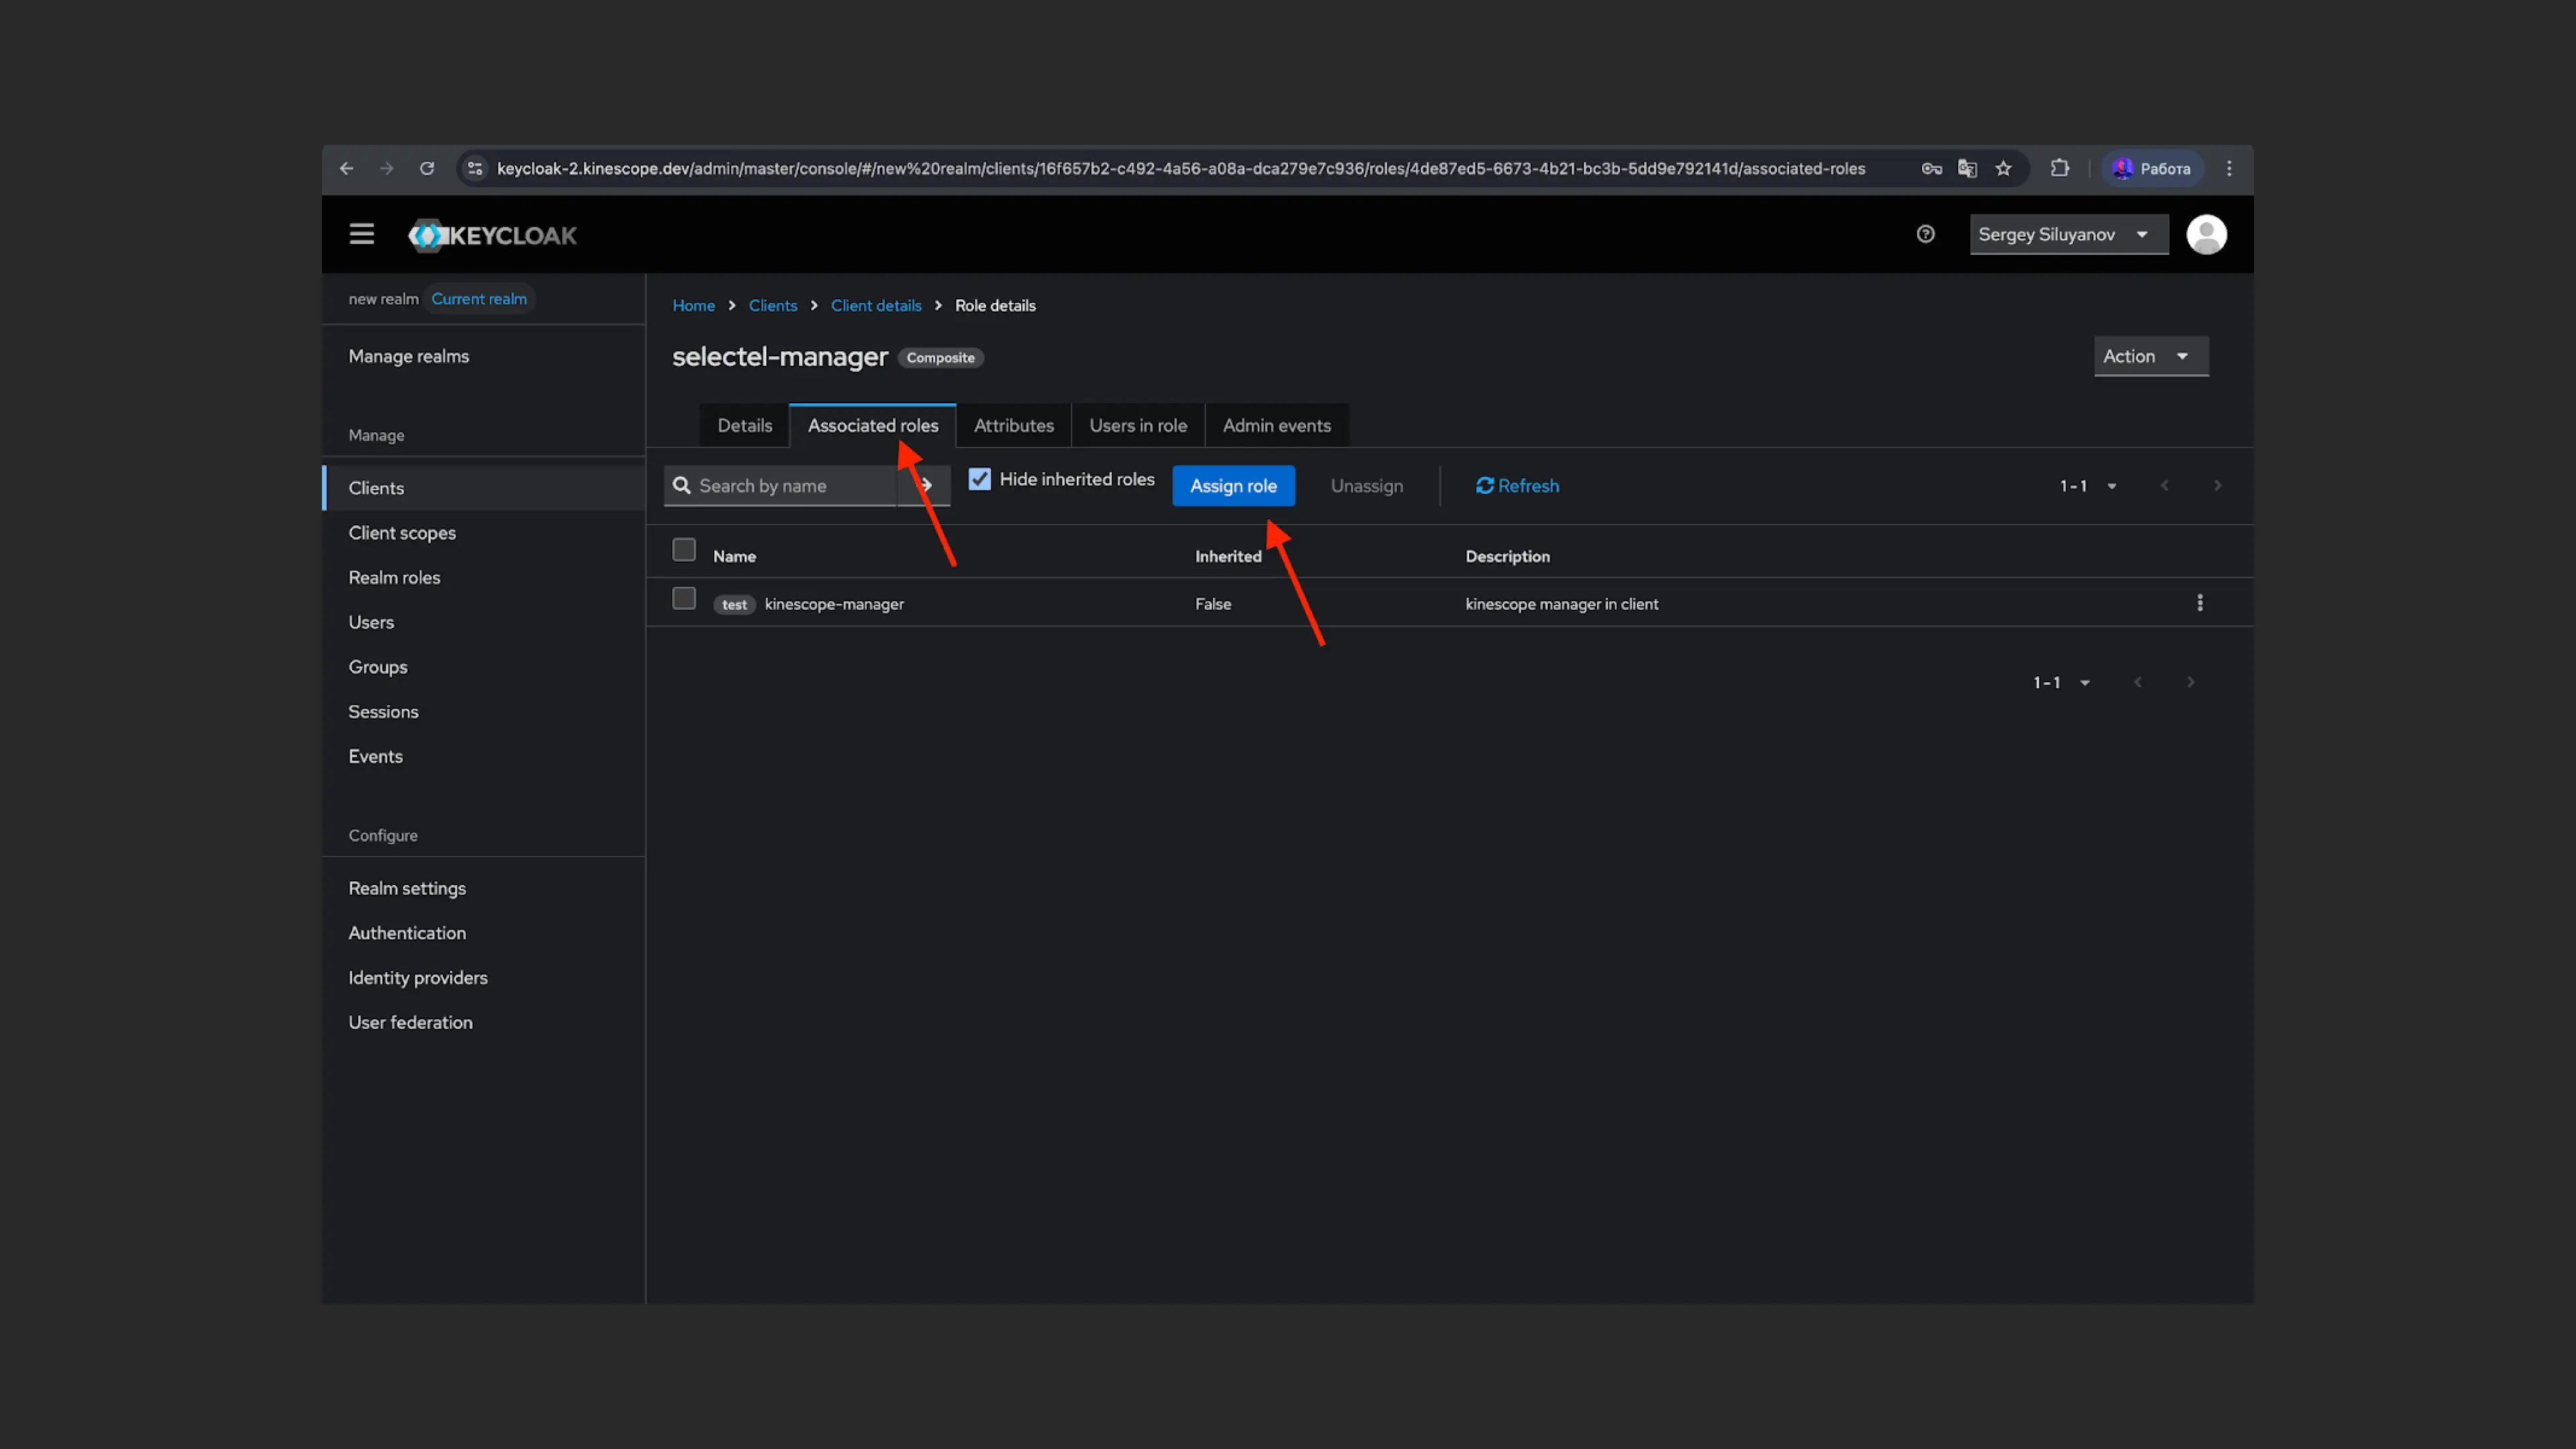Follow the Client details breadcrumb link
This screenshot has width=2576, height=1449.
click(x=875, y=306)
